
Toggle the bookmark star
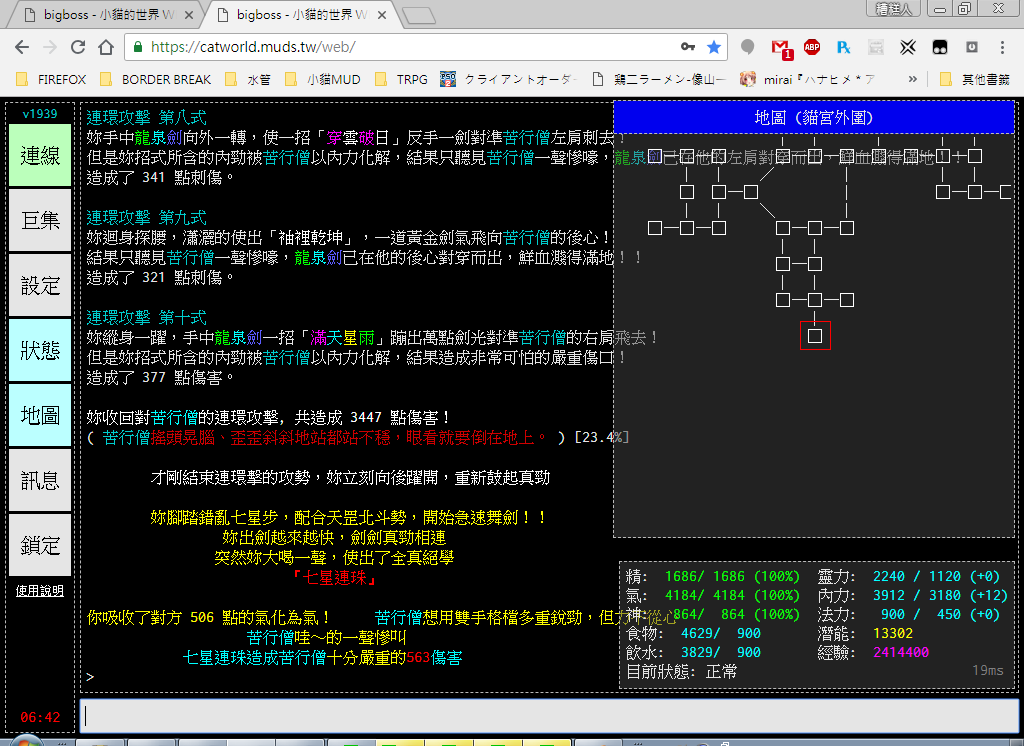[714, 47]
